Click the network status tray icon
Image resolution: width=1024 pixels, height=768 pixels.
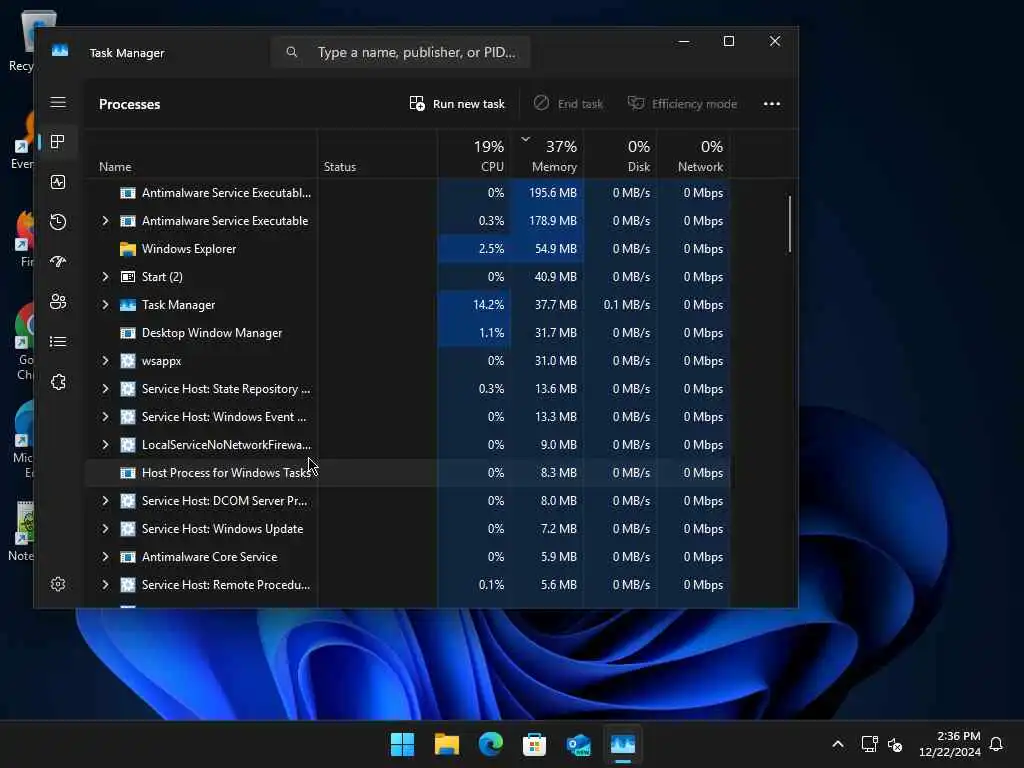(869, 744)
